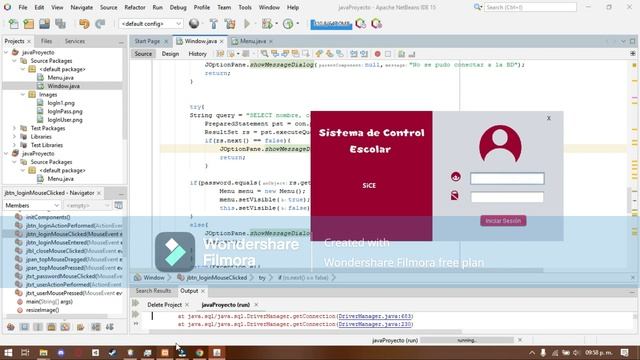Click the Debug Project toolbar icon
Viewport: 640px width, 360px height.
(x=267, y=24)
